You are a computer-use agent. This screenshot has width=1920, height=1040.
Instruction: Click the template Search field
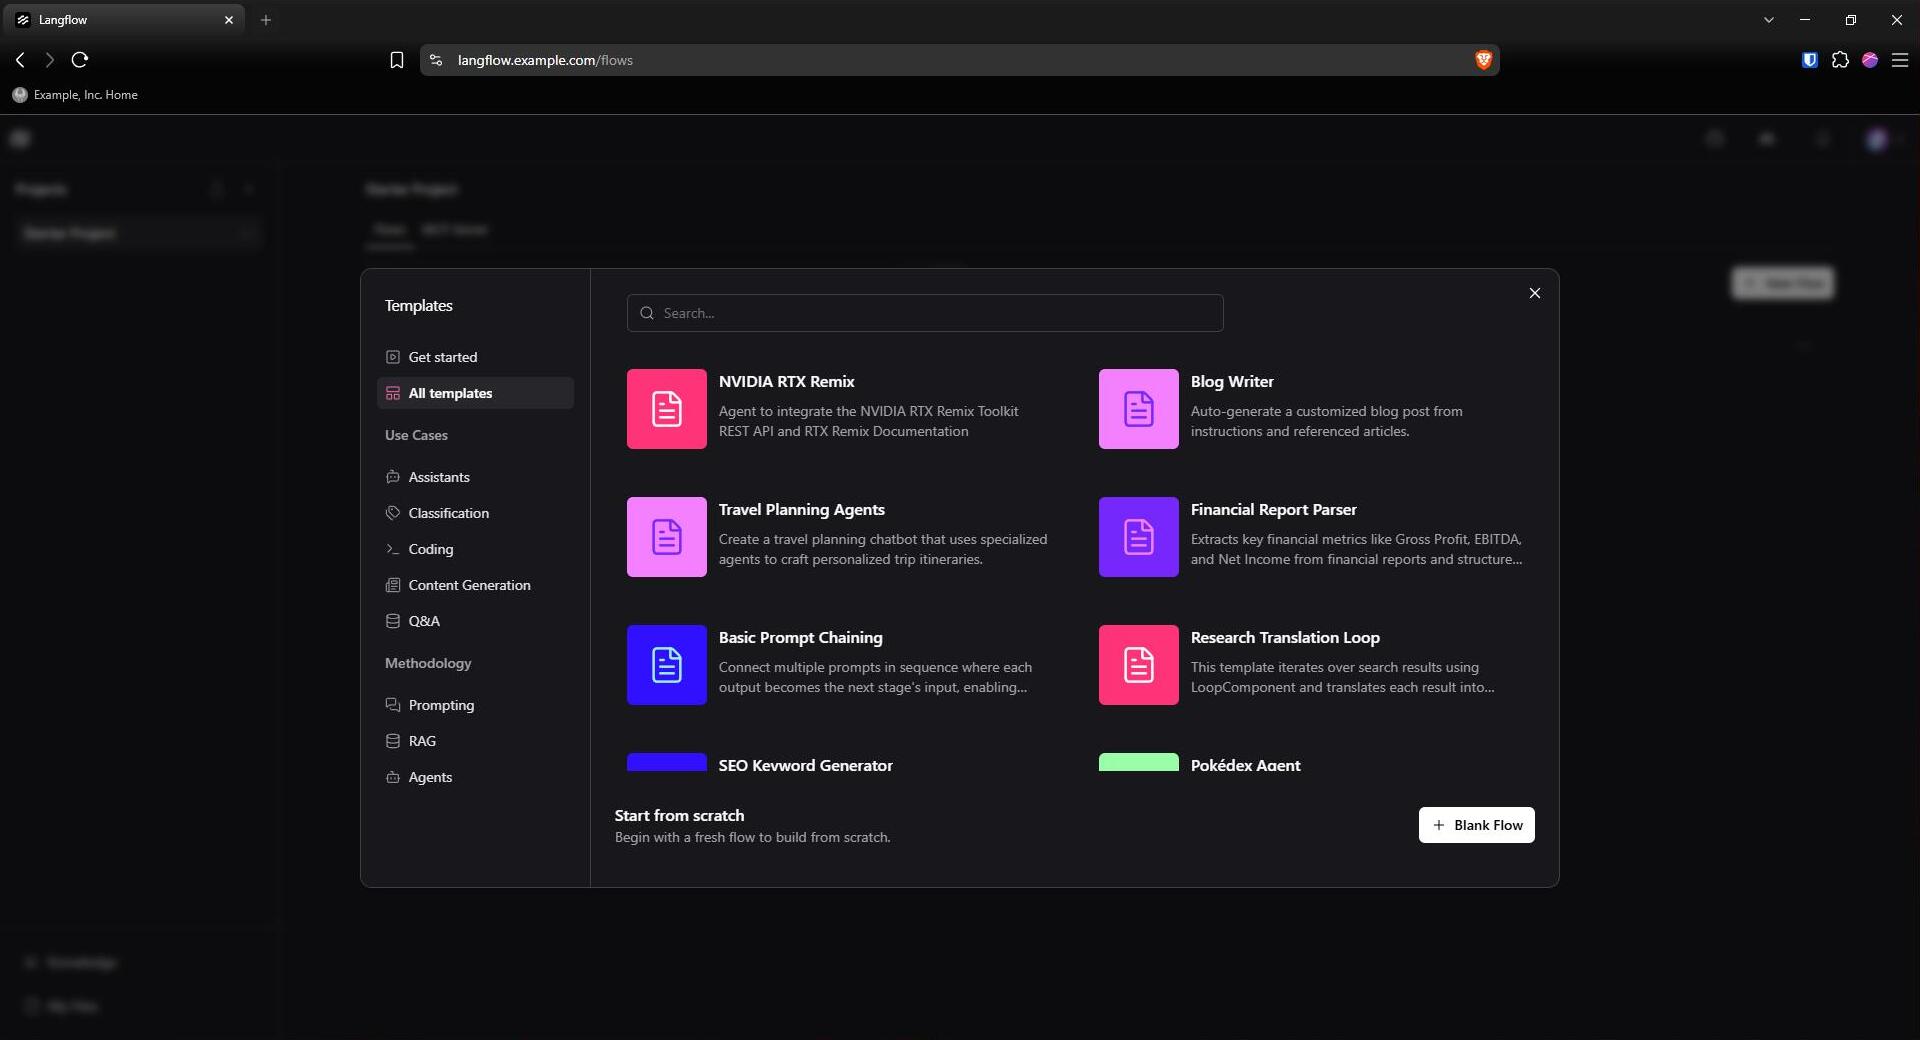[x=925, y=313]
